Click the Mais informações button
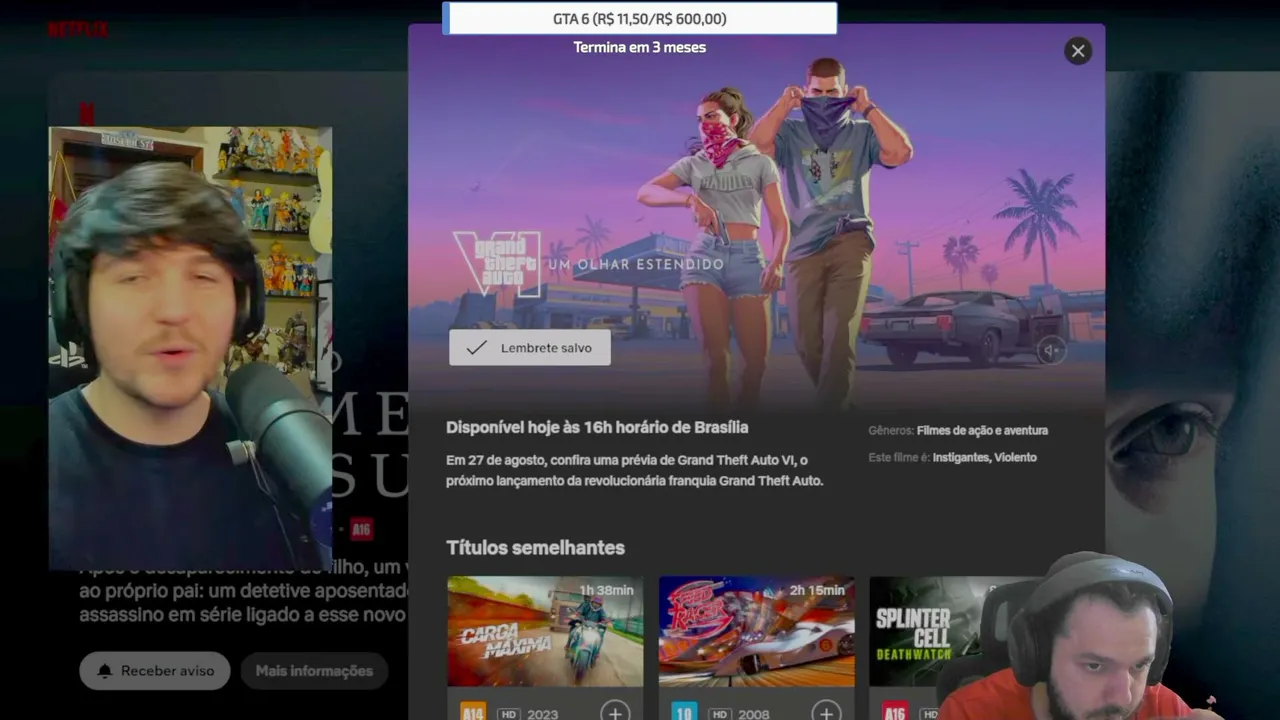 (314, 671)
